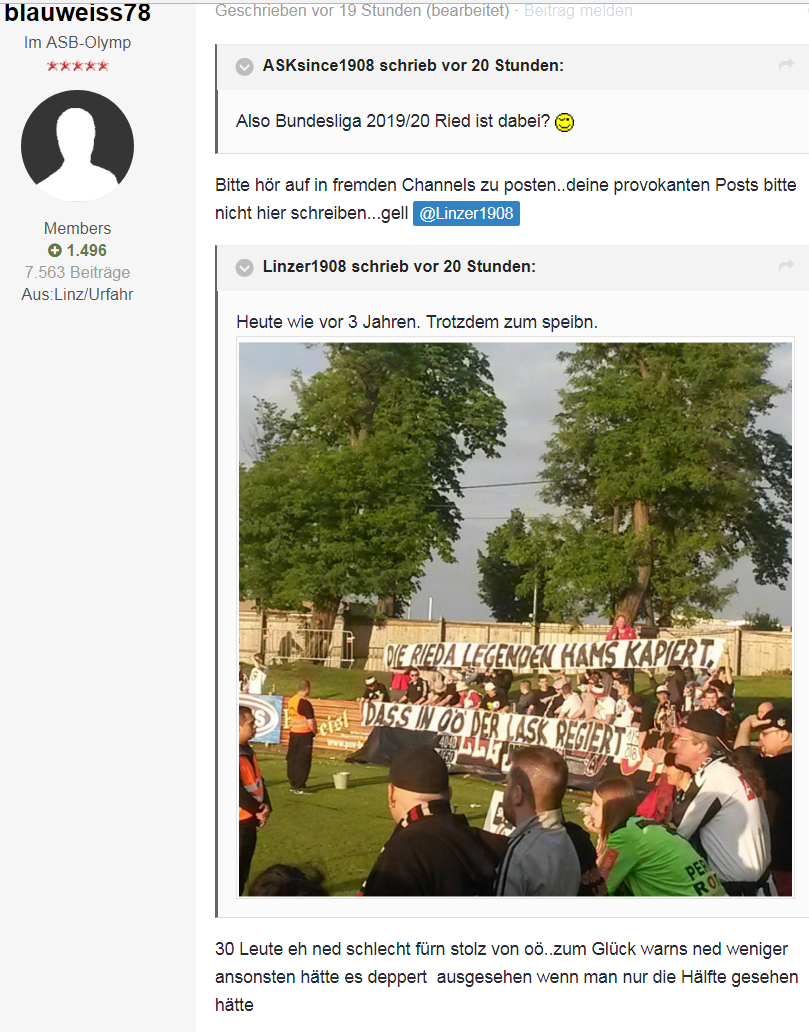809x1032 pixels.
Task: Click the Aus:Linz/Urfahr location text
Action: pos(78,294)
